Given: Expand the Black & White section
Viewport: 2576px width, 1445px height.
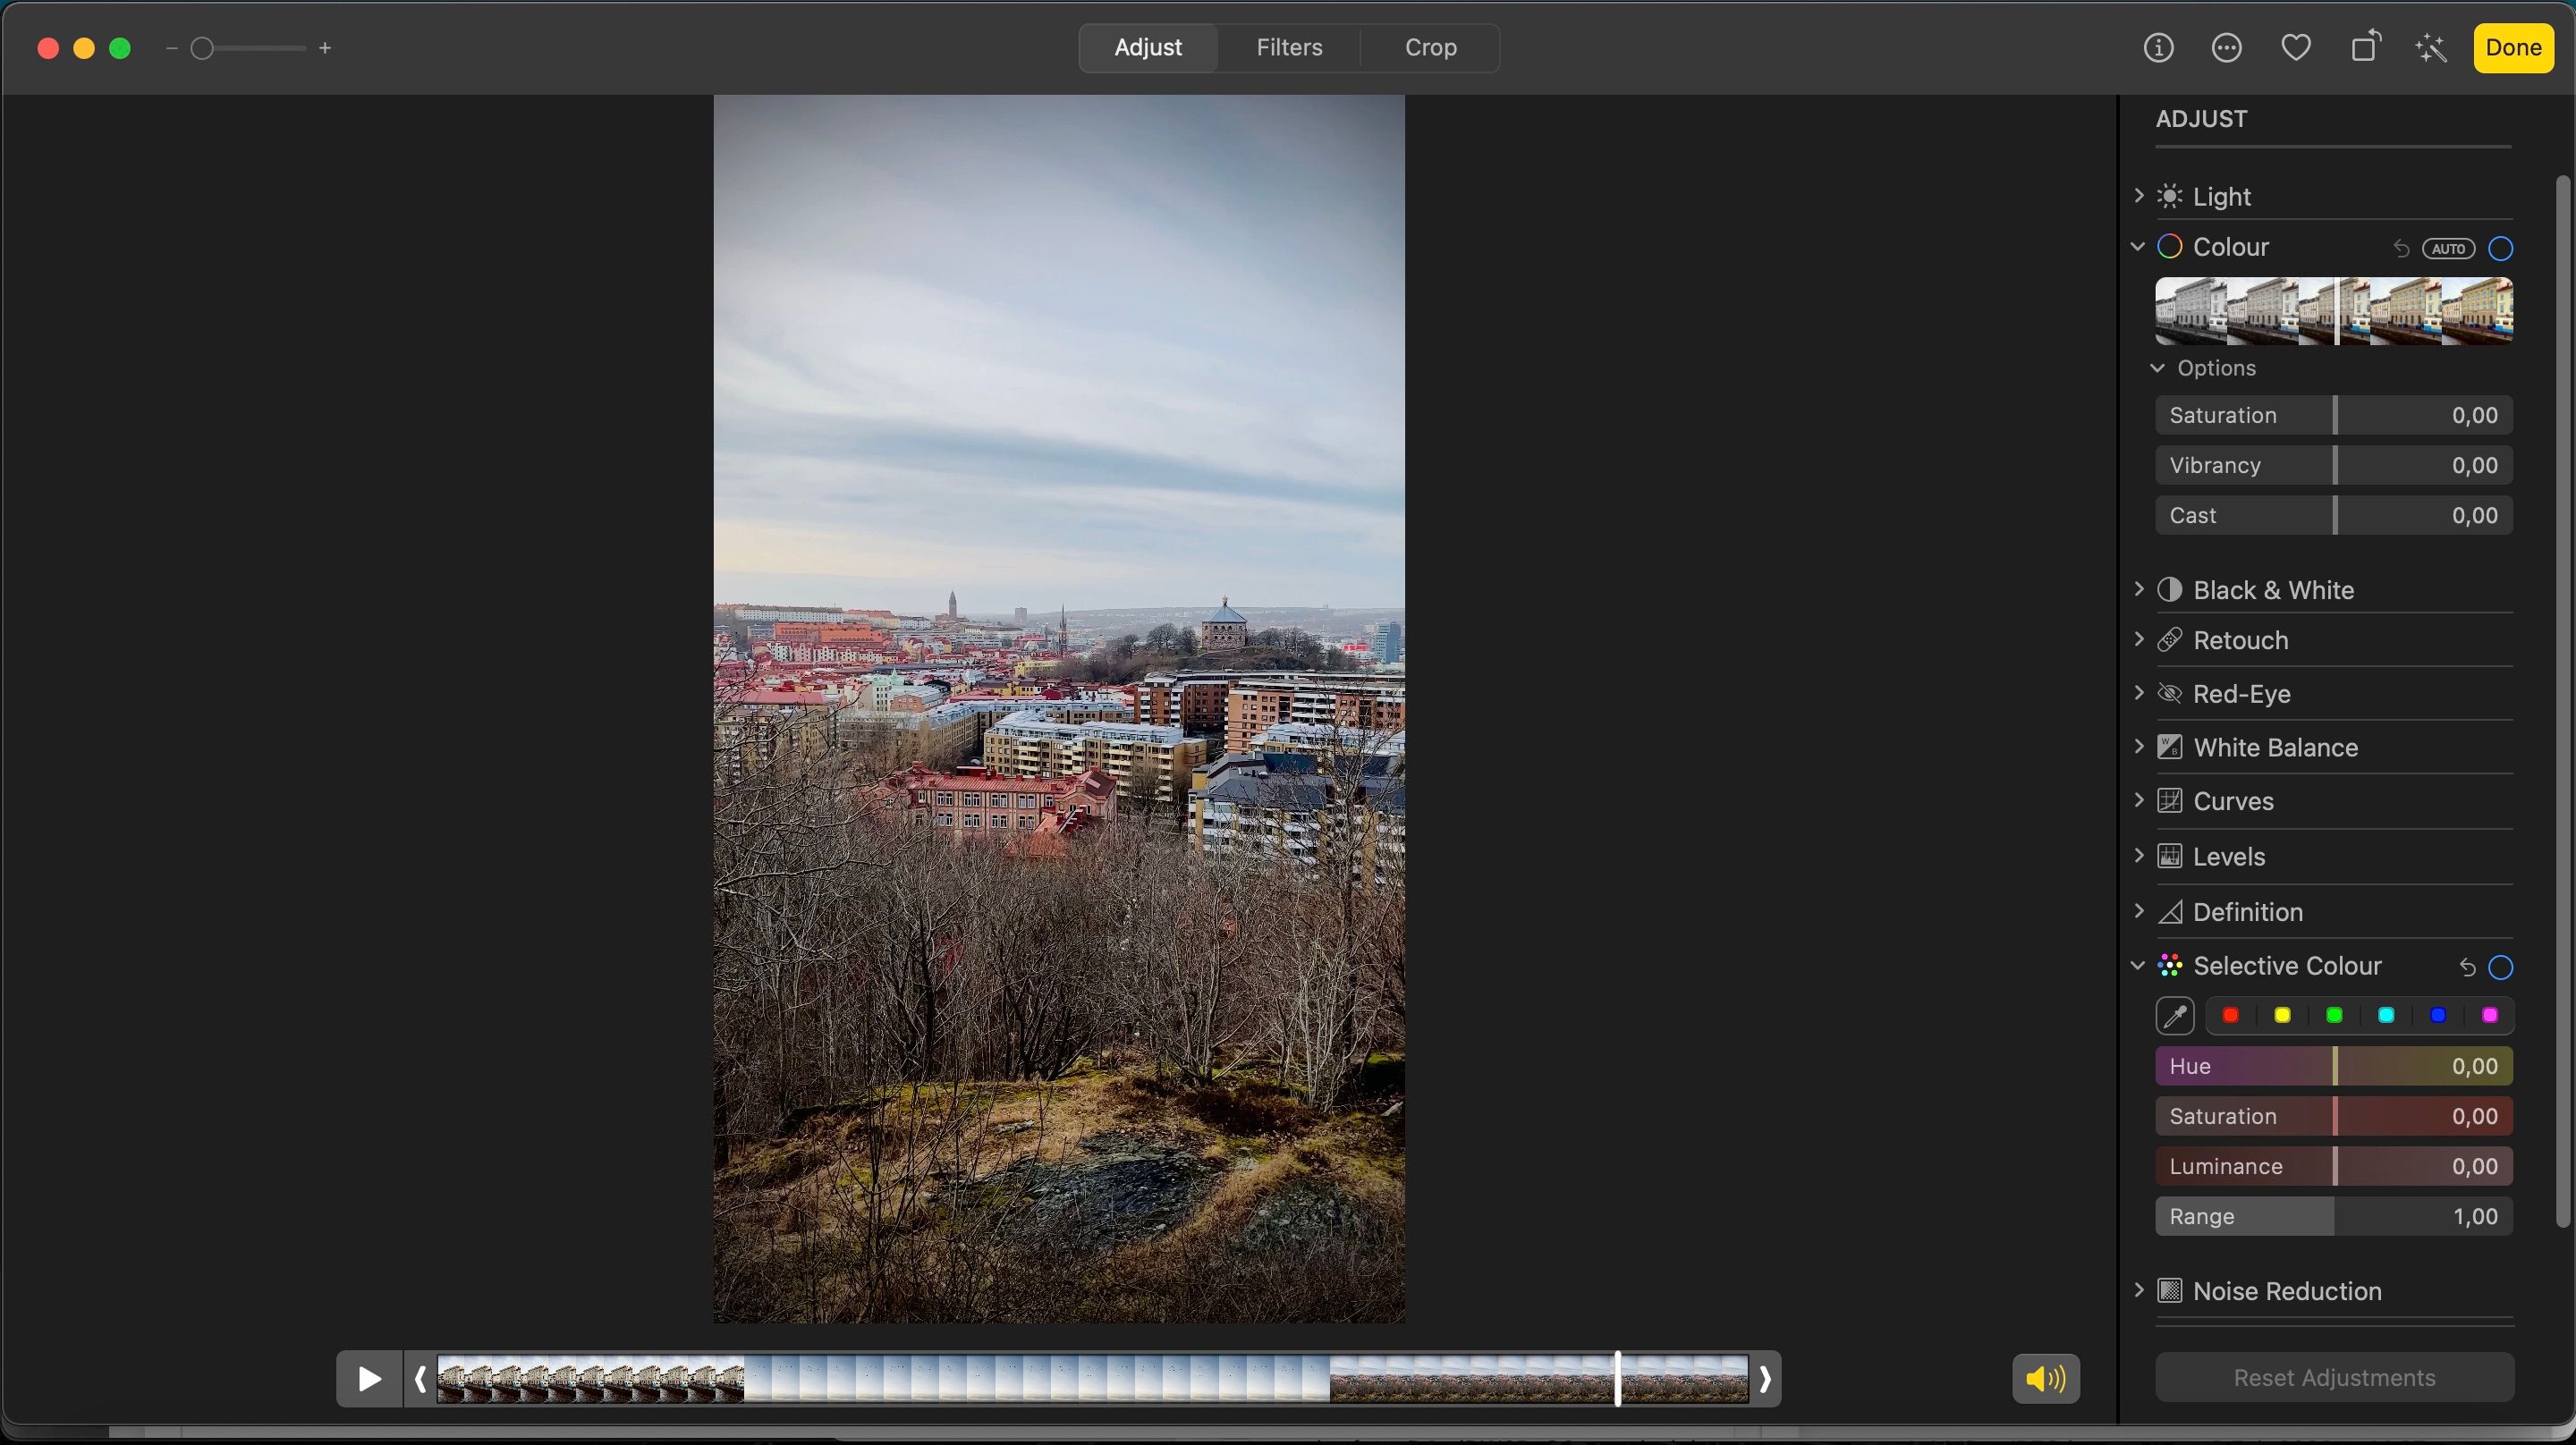Looking at the screenshot, I should point(2138,589).
